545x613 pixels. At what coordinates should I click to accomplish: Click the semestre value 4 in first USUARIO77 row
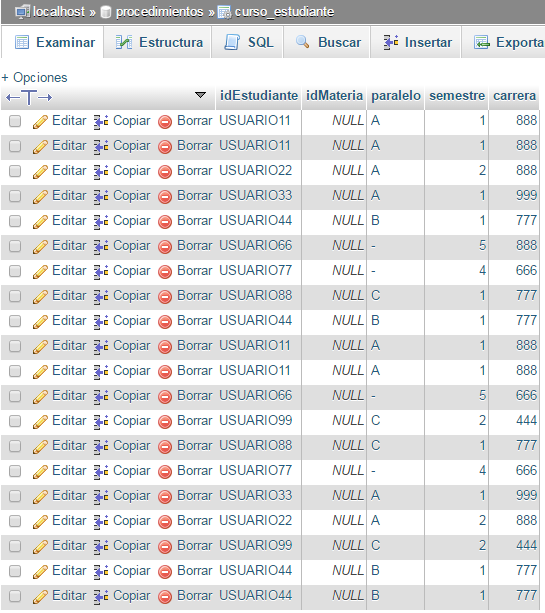coord(482,271)
